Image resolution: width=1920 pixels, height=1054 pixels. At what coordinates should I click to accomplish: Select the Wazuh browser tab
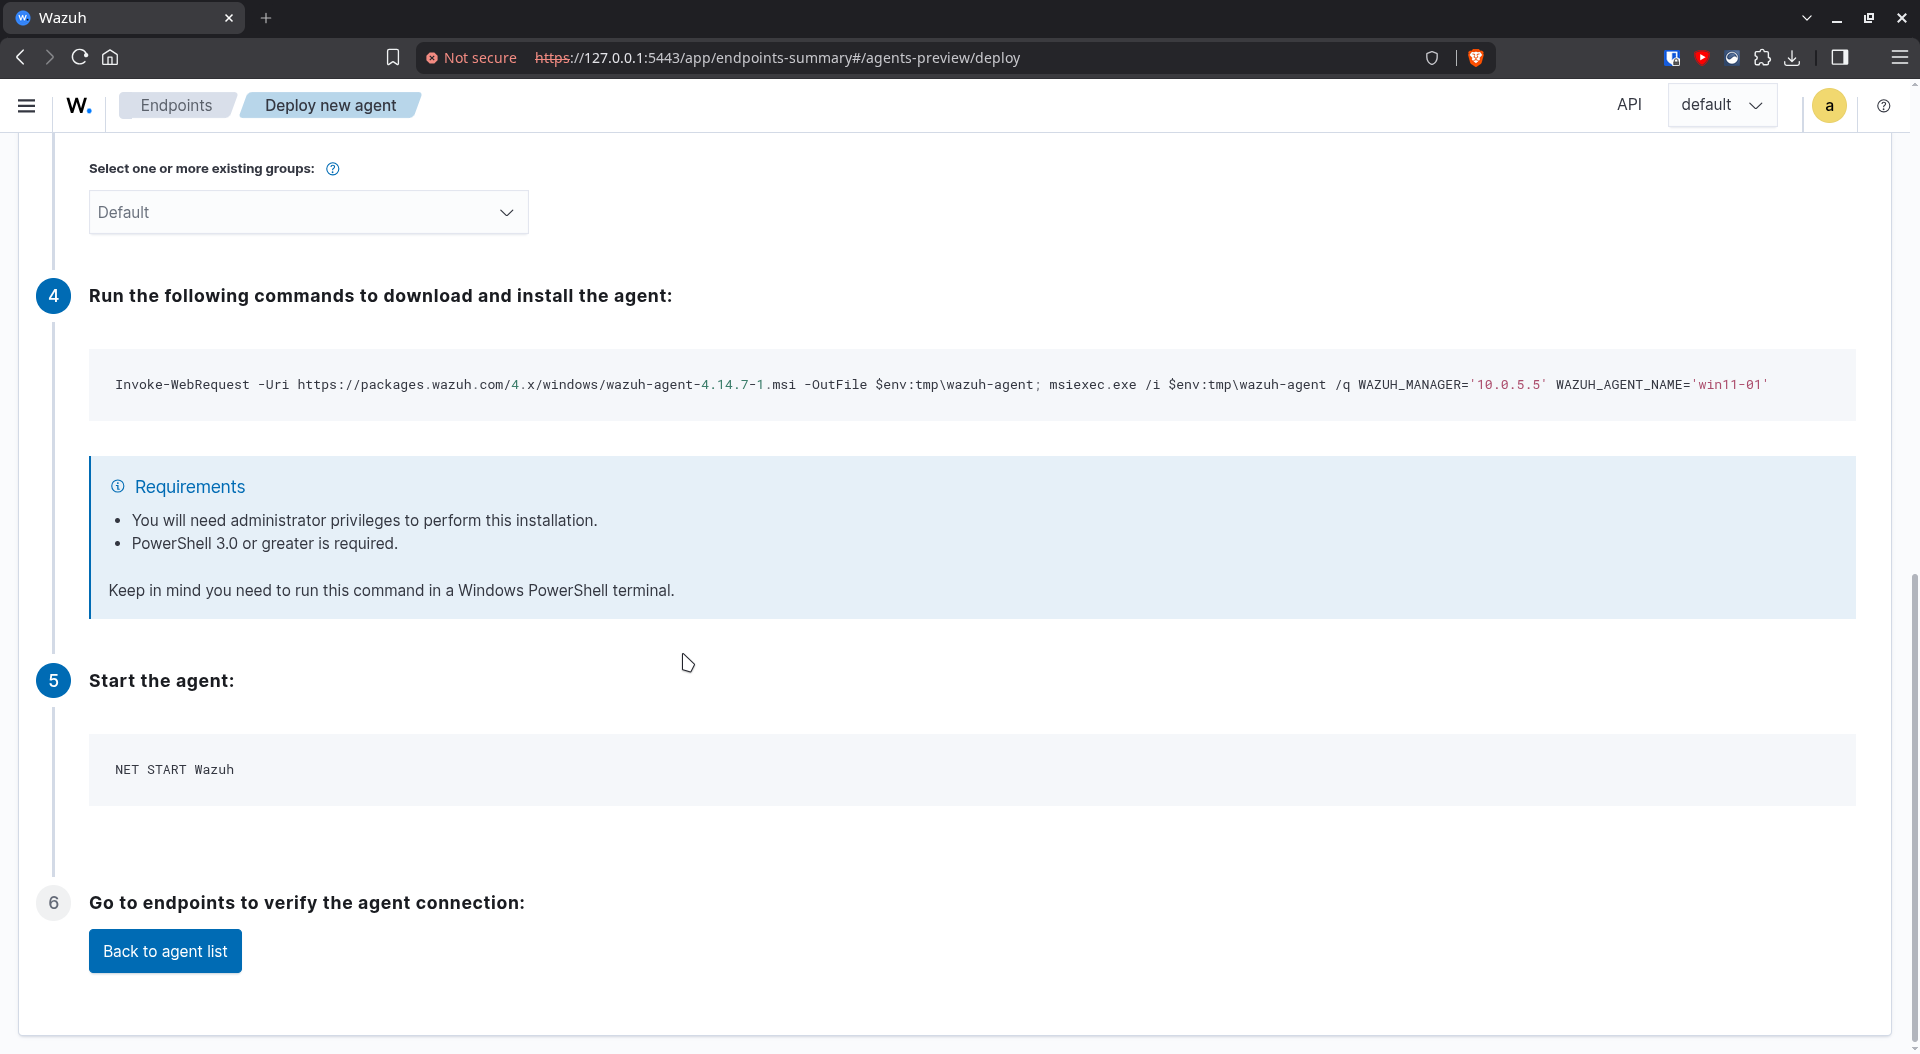pos(122,18)
